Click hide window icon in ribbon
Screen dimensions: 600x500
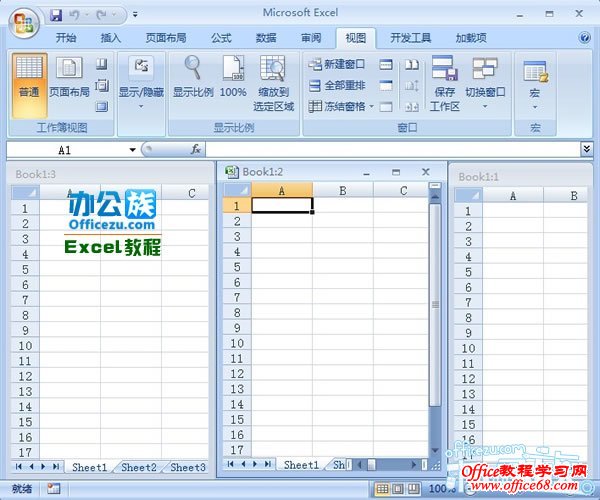click(x=386, y=85)
